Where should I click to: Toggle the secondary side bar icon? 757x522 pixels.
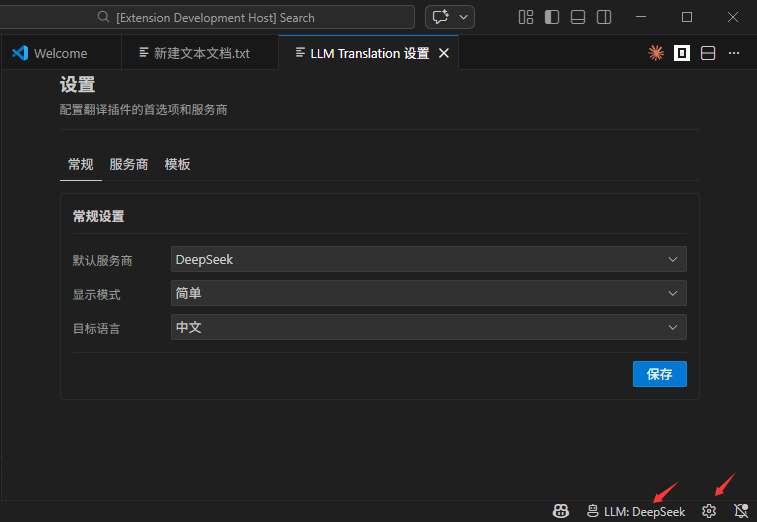(x=604, y=17)
